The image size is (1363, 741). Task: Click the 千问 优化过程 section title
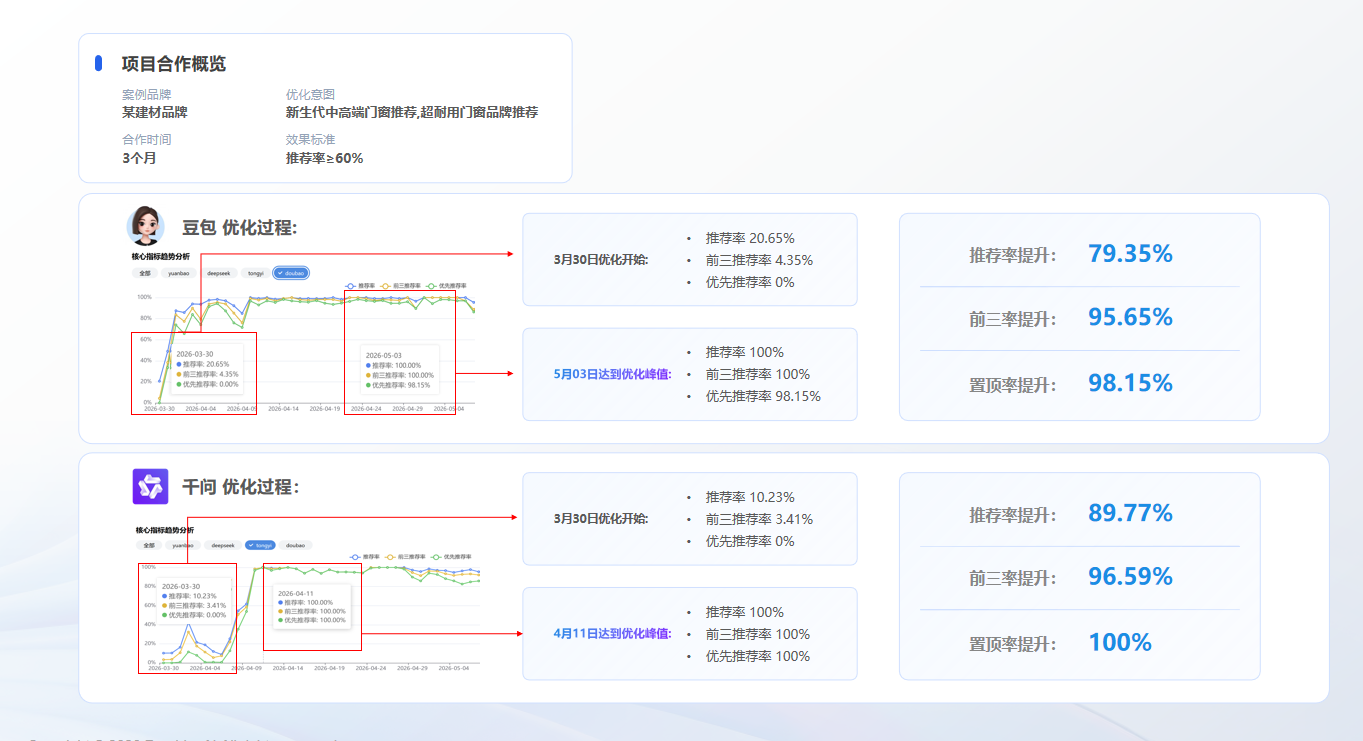(240, 487)
